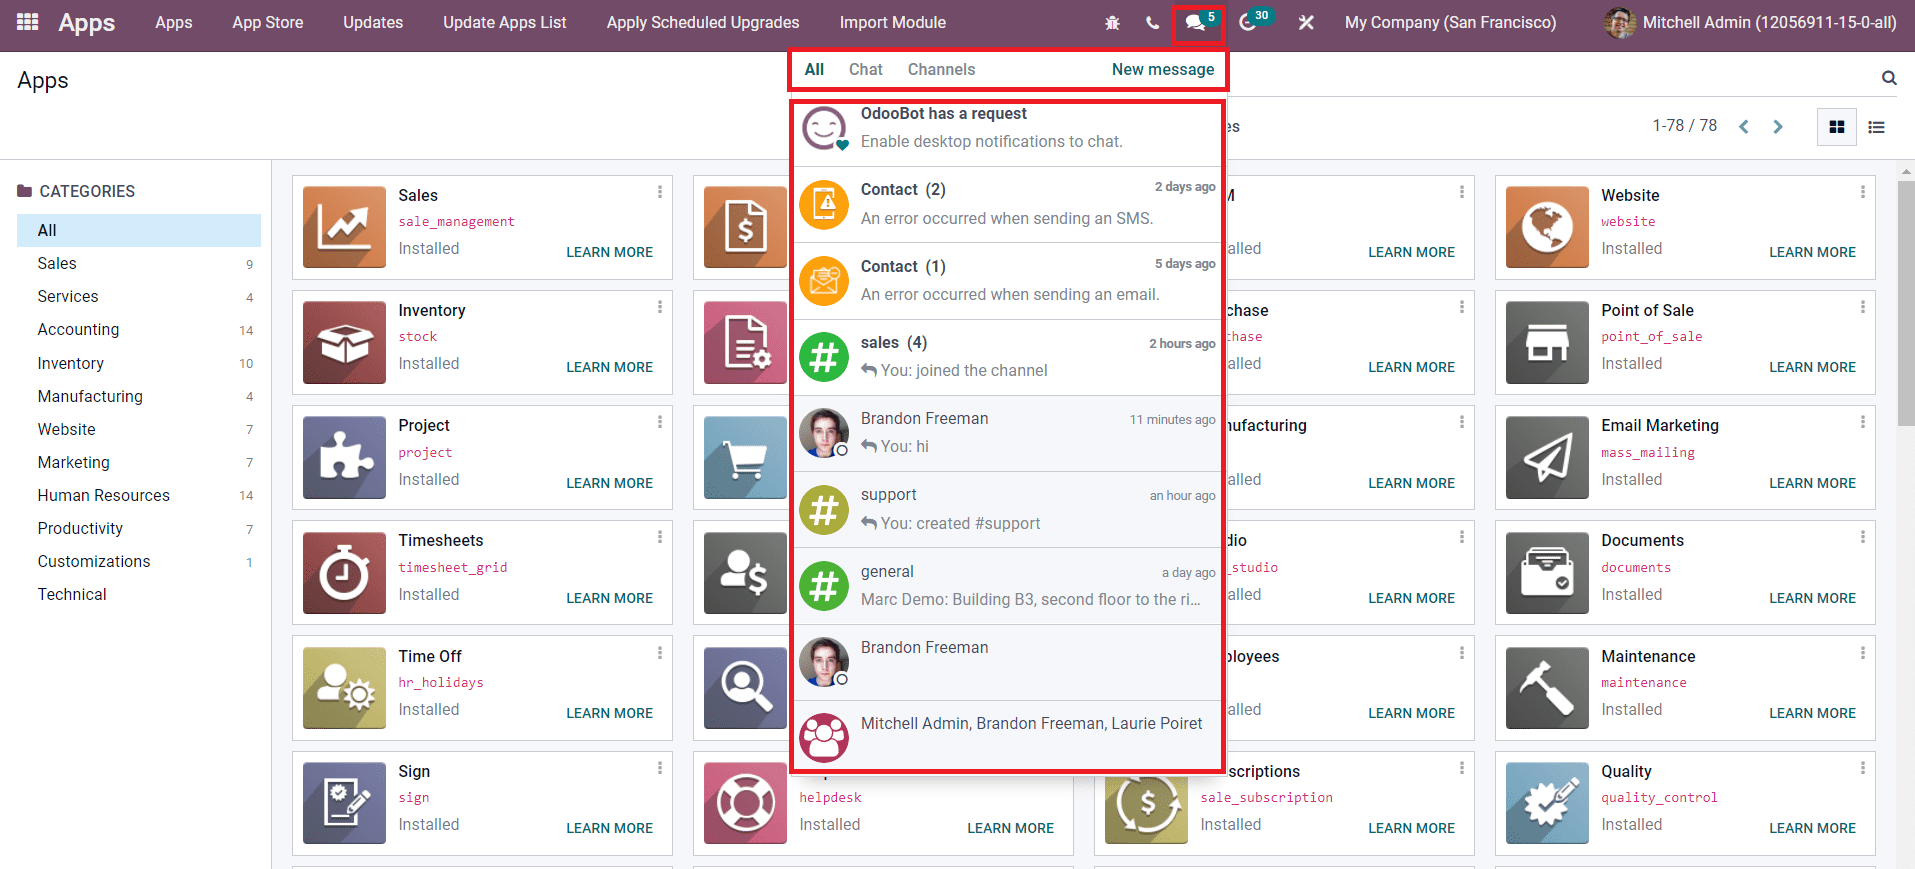The image size is (1915, 869).
Task: Click LEARN MORE on the Quality card
Action: tap(1812, 828)
